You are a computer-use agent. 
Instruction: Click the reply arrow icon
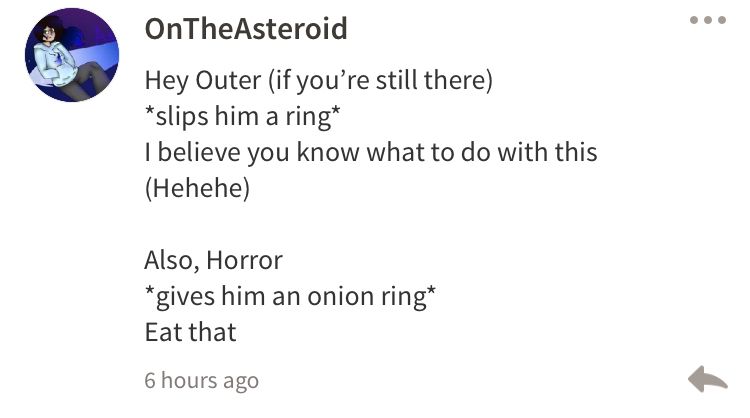pos(708,379)
